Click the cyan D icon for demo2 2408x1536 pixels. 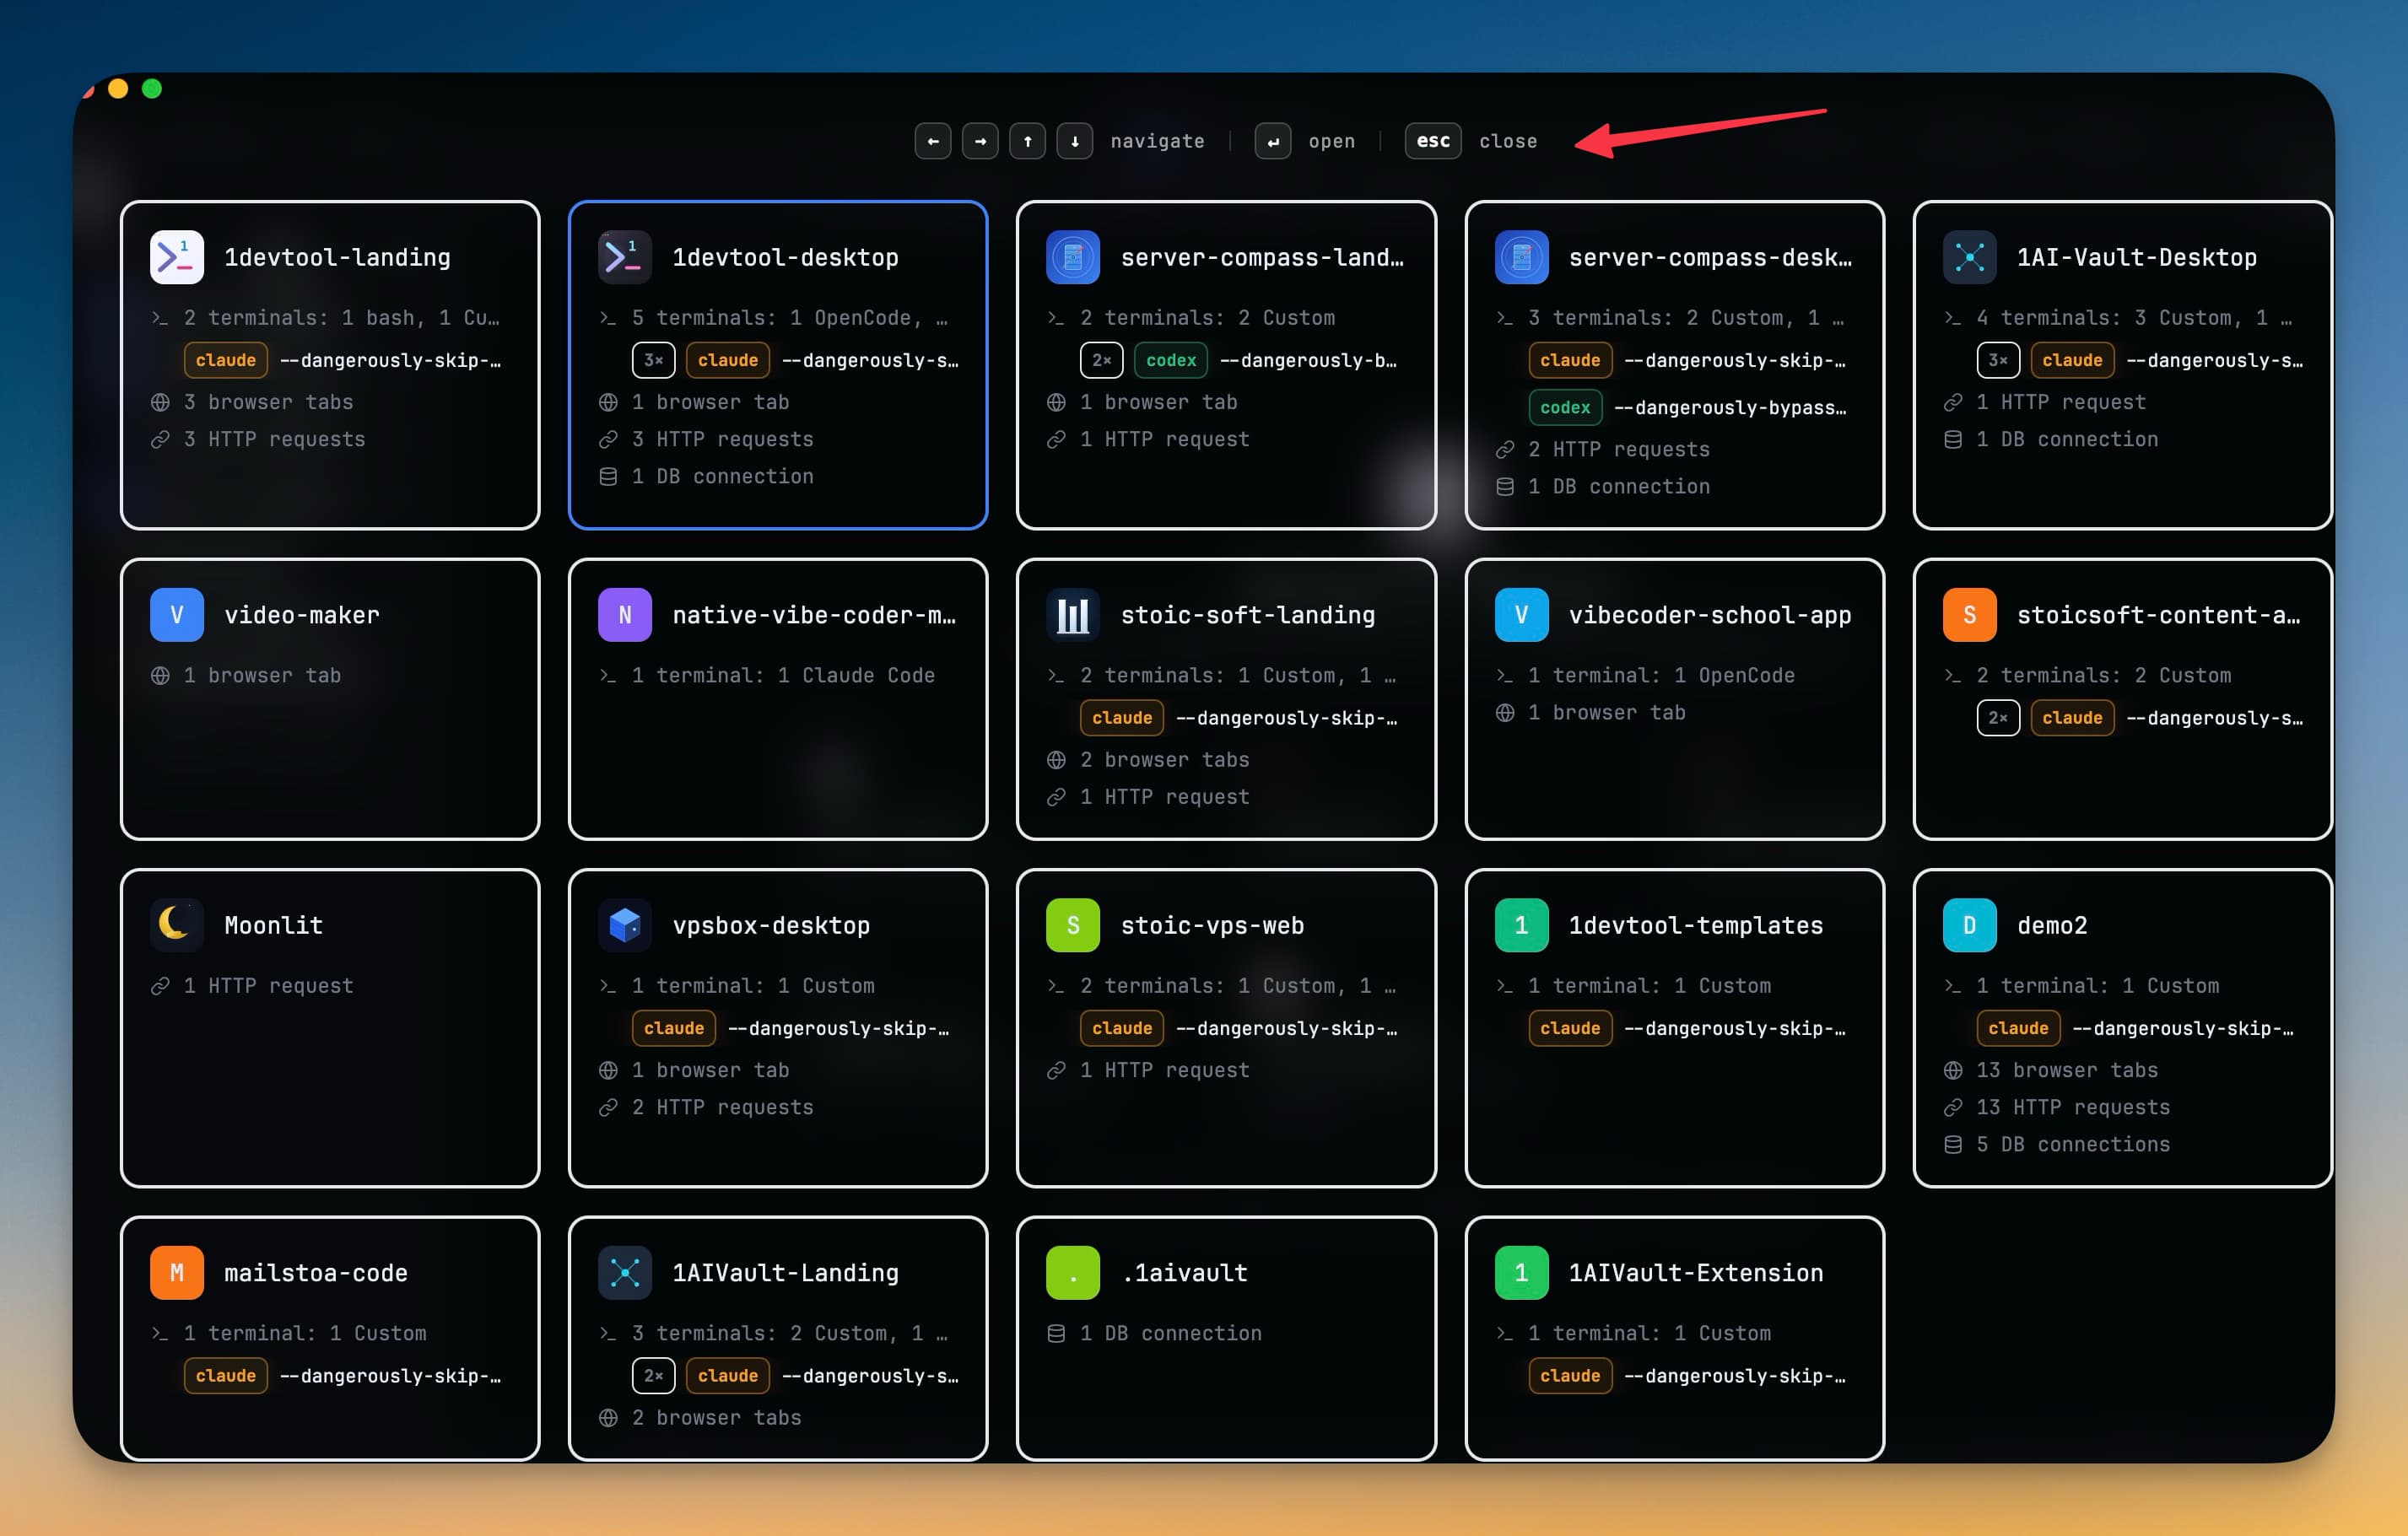pos(1969,925)
